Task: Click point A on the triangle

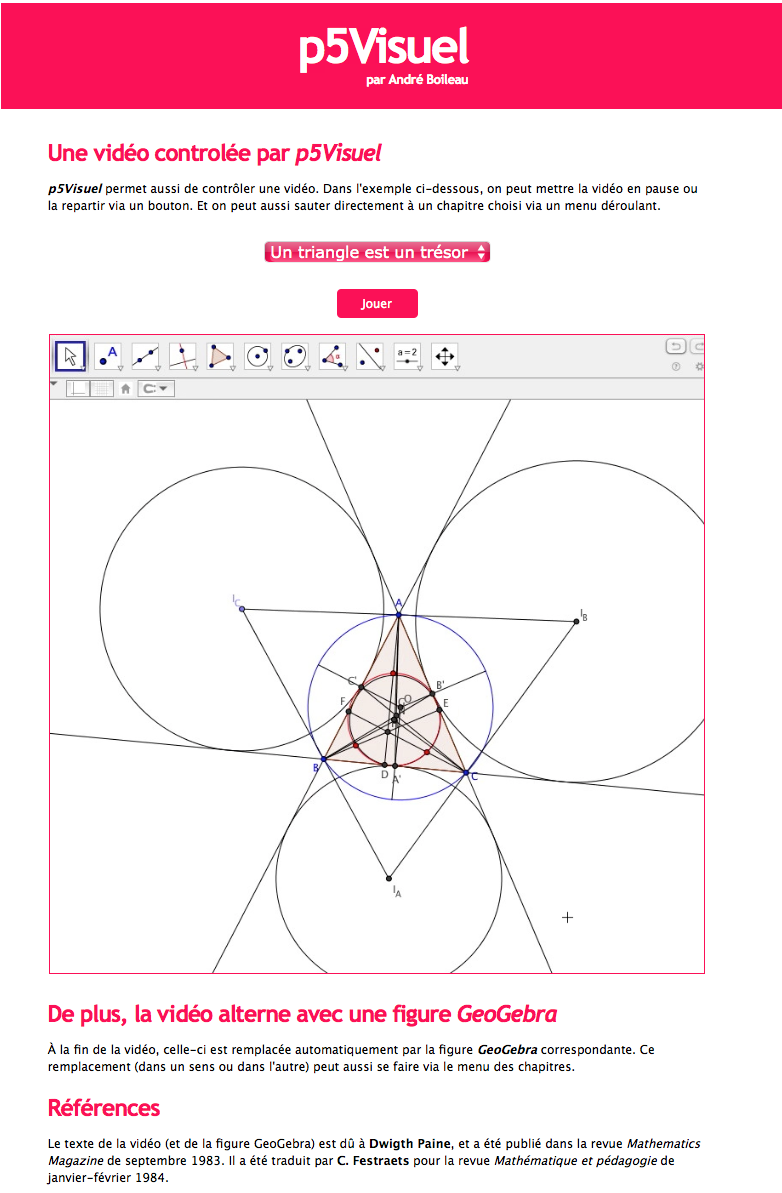Action: (x=398, y=614)
